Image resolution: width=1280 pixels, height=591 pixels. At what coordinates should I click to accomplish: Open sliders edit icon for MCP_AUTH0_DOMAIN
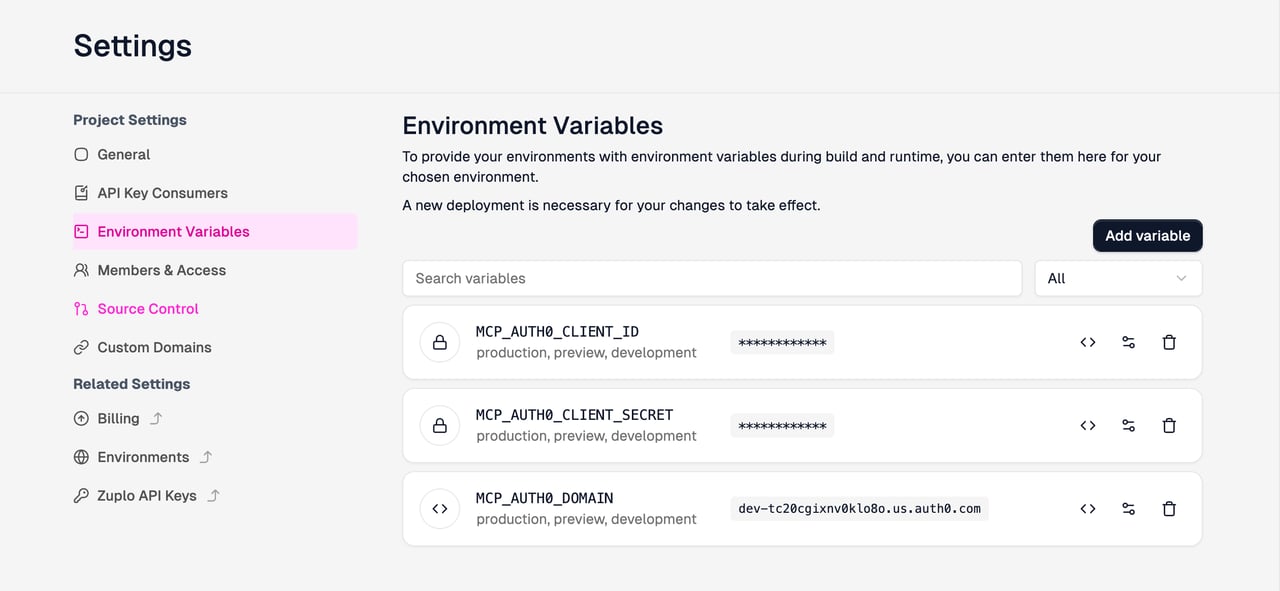pos(1128,508)
